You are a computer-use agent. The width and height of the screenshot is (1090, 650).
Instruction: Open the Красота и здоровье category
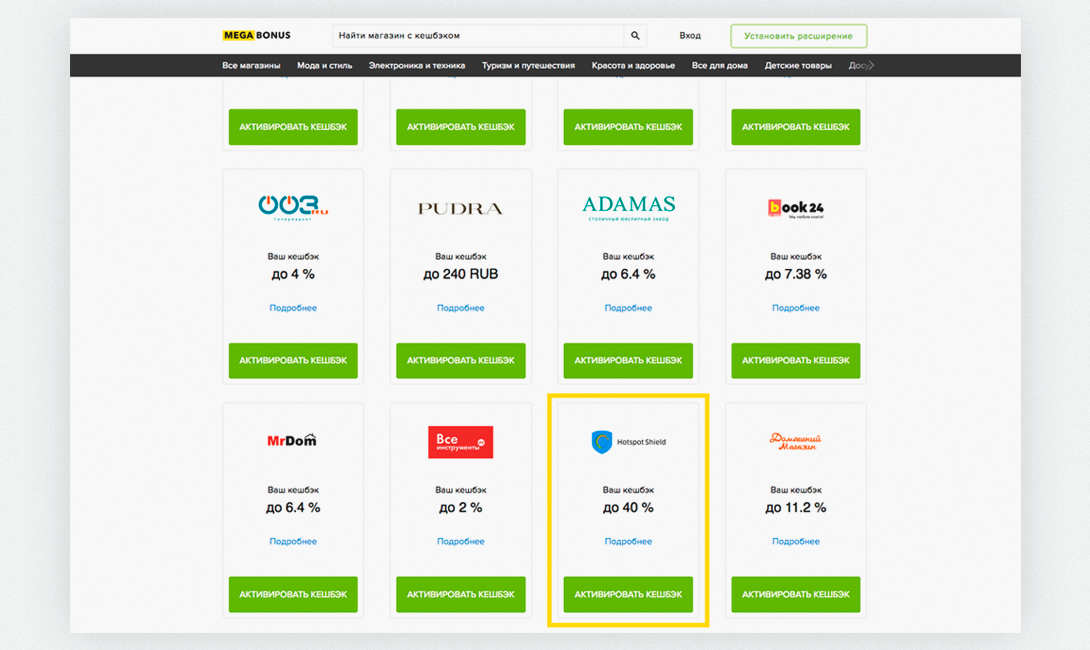pos(633,65)
